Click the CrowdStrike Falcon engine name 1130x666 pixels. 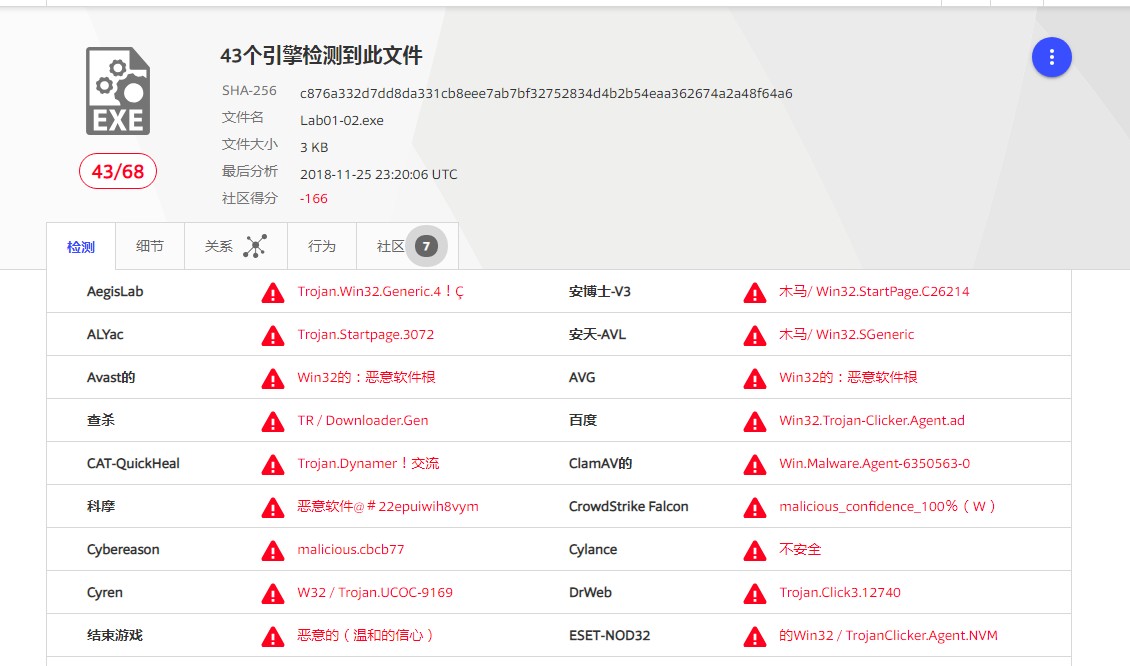pos(628,506)
